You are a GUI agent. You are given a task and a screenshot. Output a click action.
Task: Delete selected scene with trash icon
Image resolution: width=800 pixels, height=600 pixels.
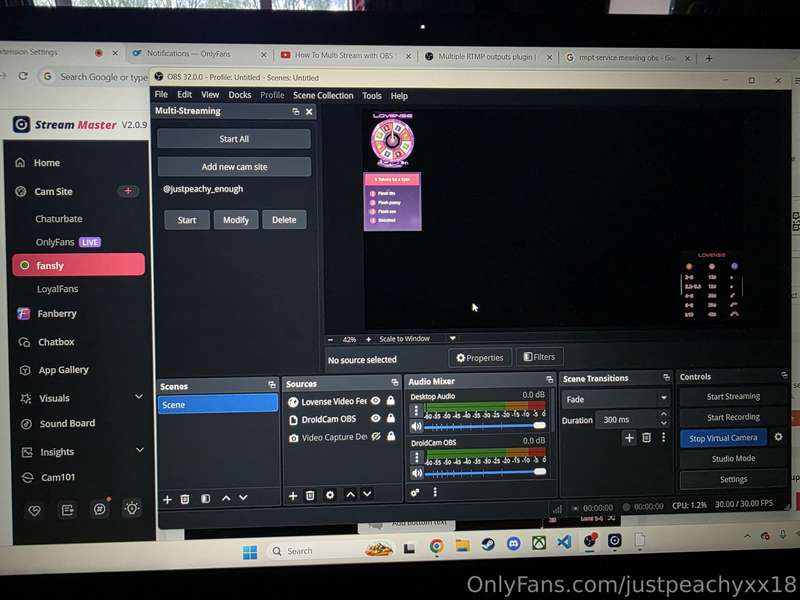(x=185, y=498)
